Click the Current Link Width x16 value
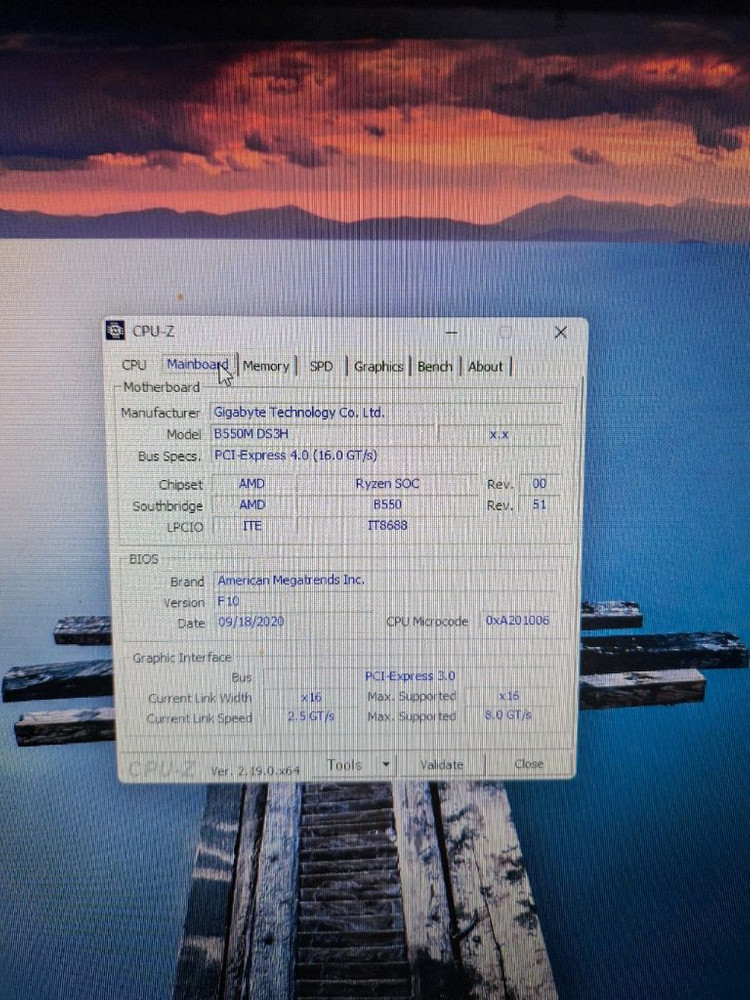 point(311,698)
